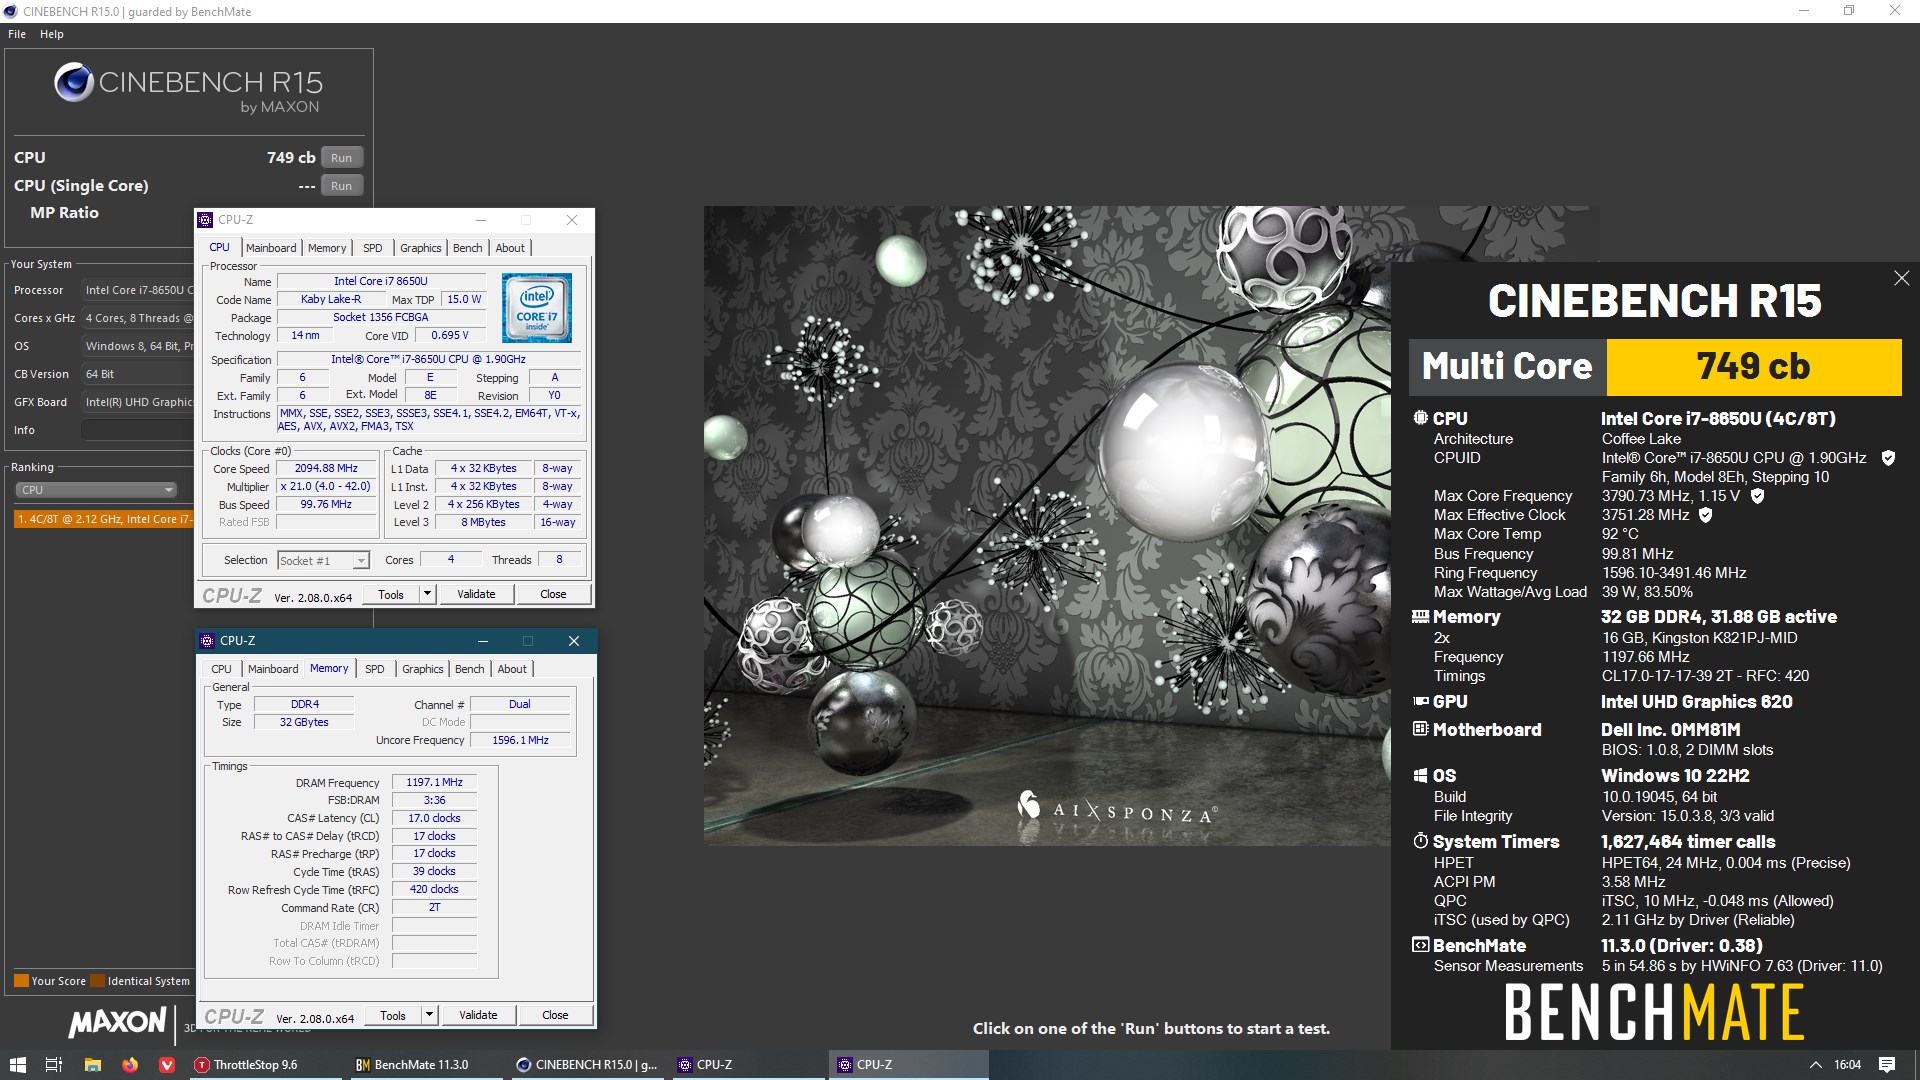Image resolution: width=1920 pixels, height=1080 pixels.
Task: Click the System Timers clock icon
Action: (x=1420, y=841)
